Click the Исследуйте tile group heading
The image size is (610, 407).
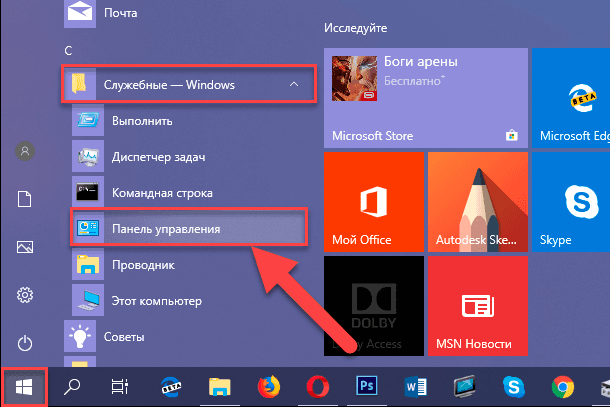tap(356, 28)
